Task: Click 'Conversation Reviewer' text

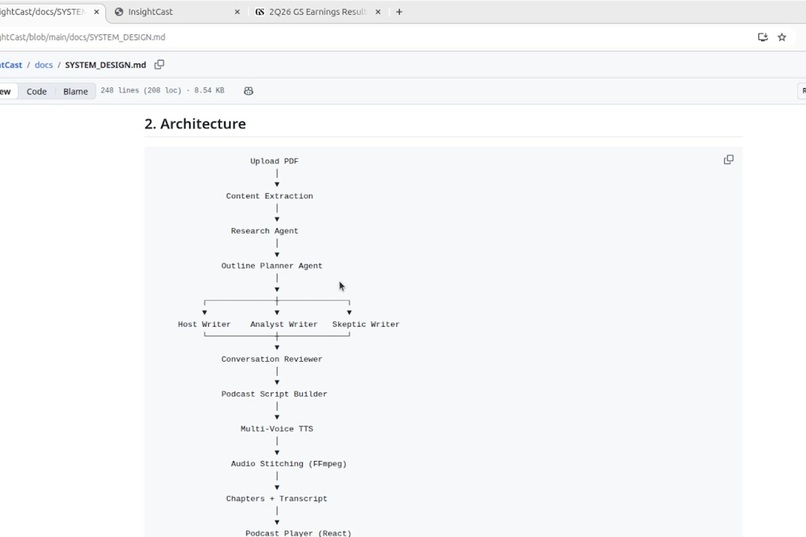Action: (271, 359)
